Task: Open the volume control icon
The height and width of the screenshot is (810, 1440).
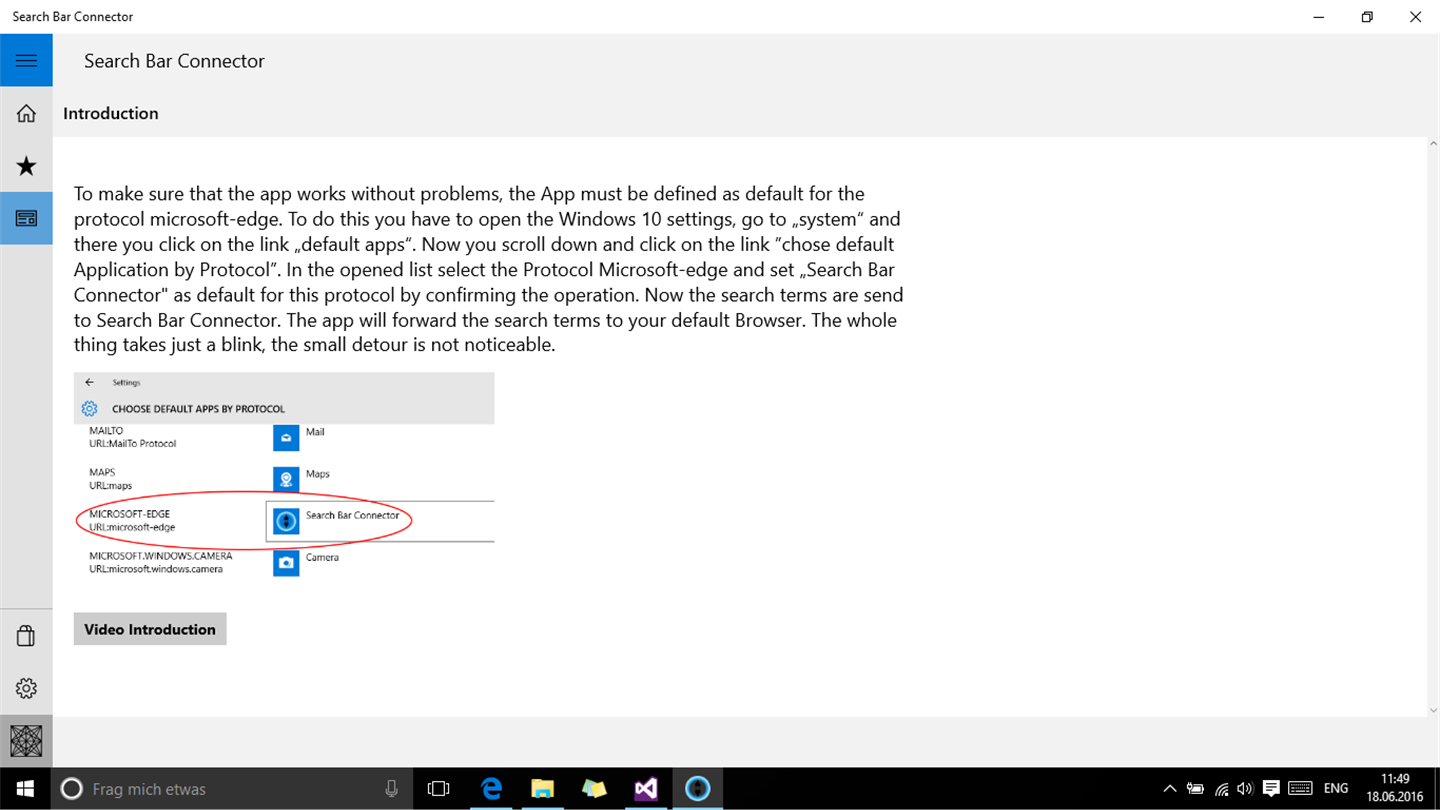Action: click(x=1245, y=789)
